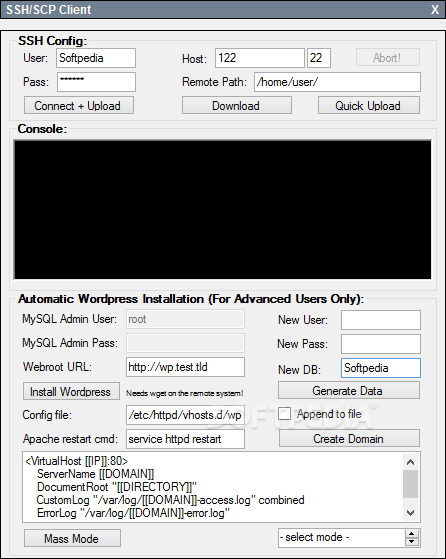The width and height of the screenshot is (446, 559).
Task: Click the select mode down spinner arrow
Action: 412,542
